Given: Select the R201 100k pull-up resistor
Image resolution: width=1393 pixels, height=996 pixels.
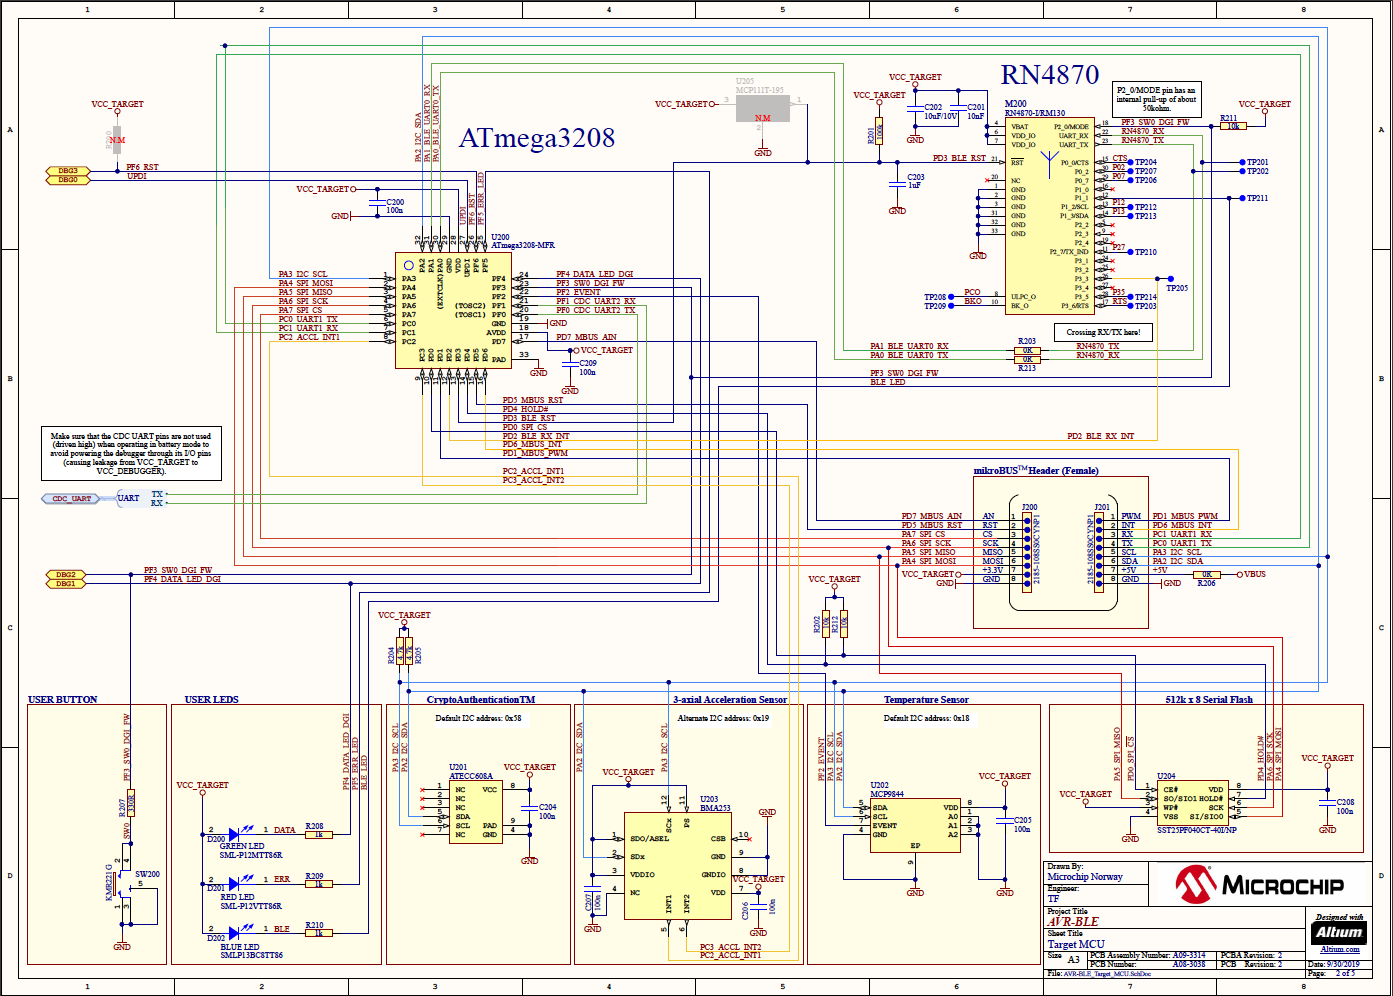Looking at the screenshot, I should point(879,133).
